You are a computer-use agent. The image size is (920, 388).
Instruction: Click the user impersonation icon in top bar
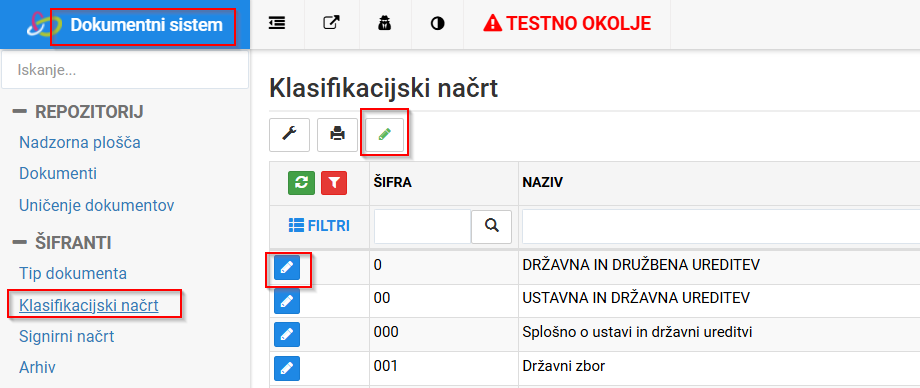pos(384,23)
